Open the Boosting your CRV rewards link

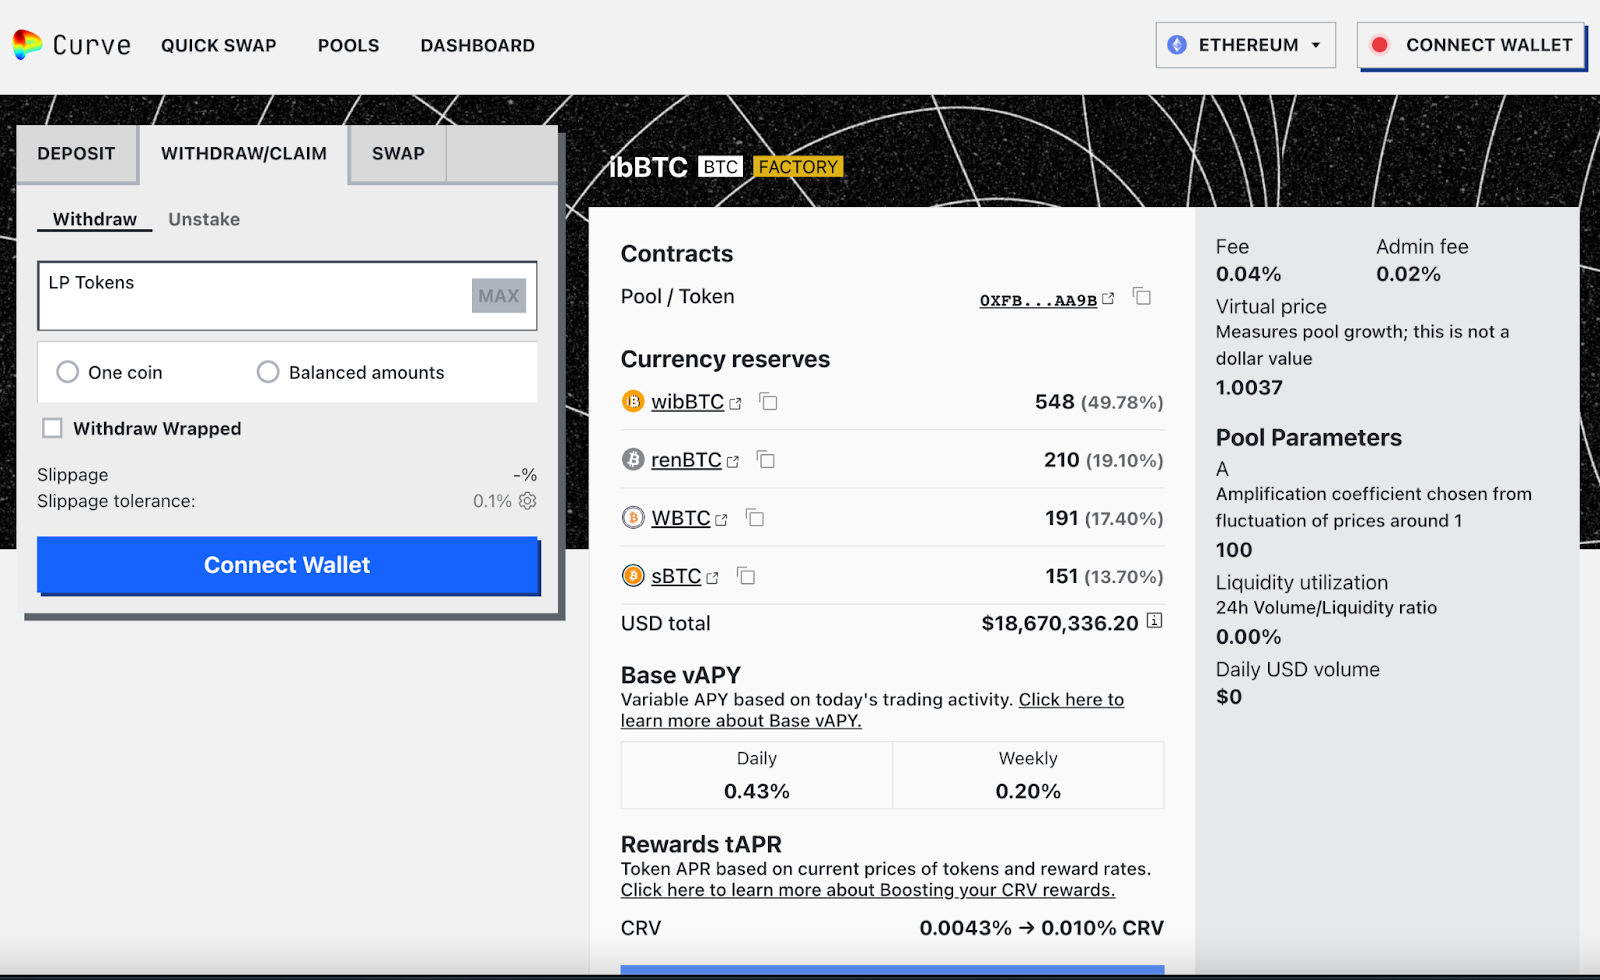coord(868,890)
